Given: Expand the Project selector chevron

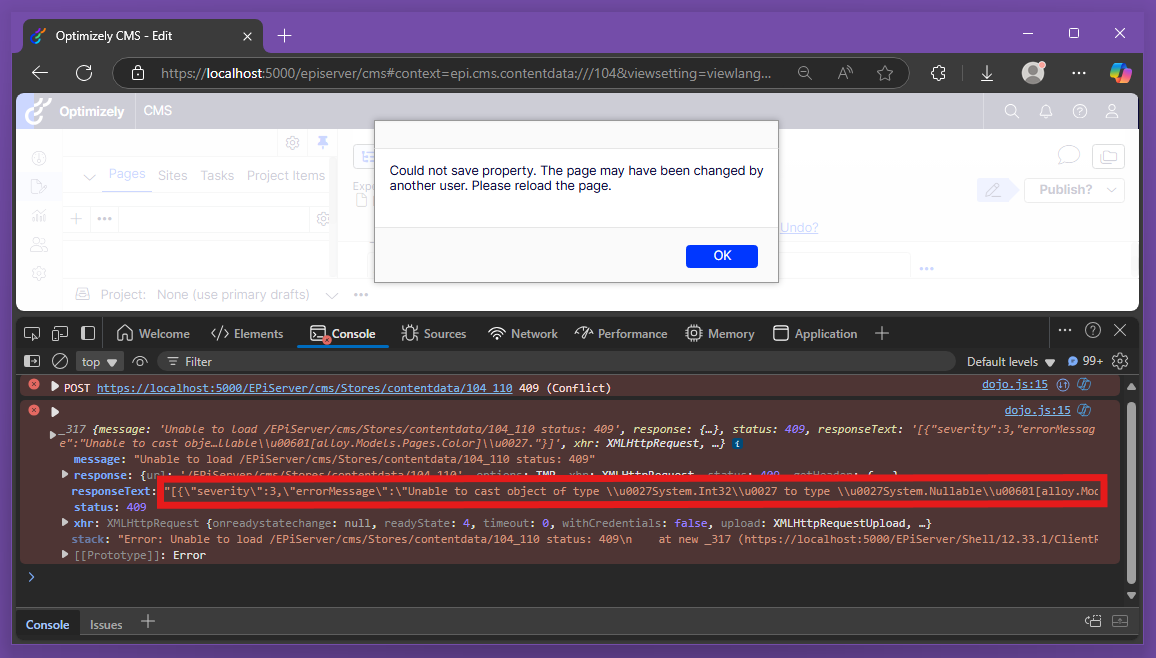Looking at the screenshot, I should click(332, 295).
